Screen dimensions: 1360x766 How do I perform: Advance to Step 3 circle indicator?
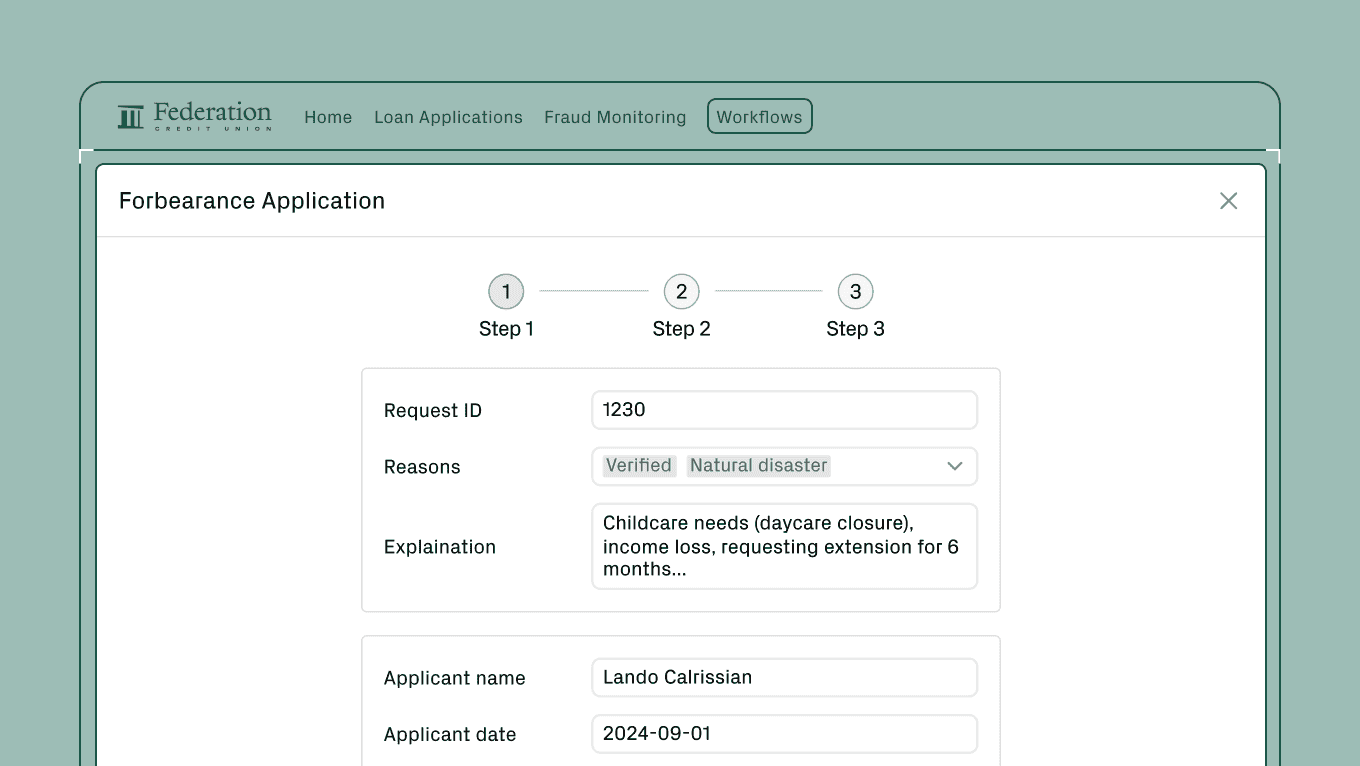point(855,291)
